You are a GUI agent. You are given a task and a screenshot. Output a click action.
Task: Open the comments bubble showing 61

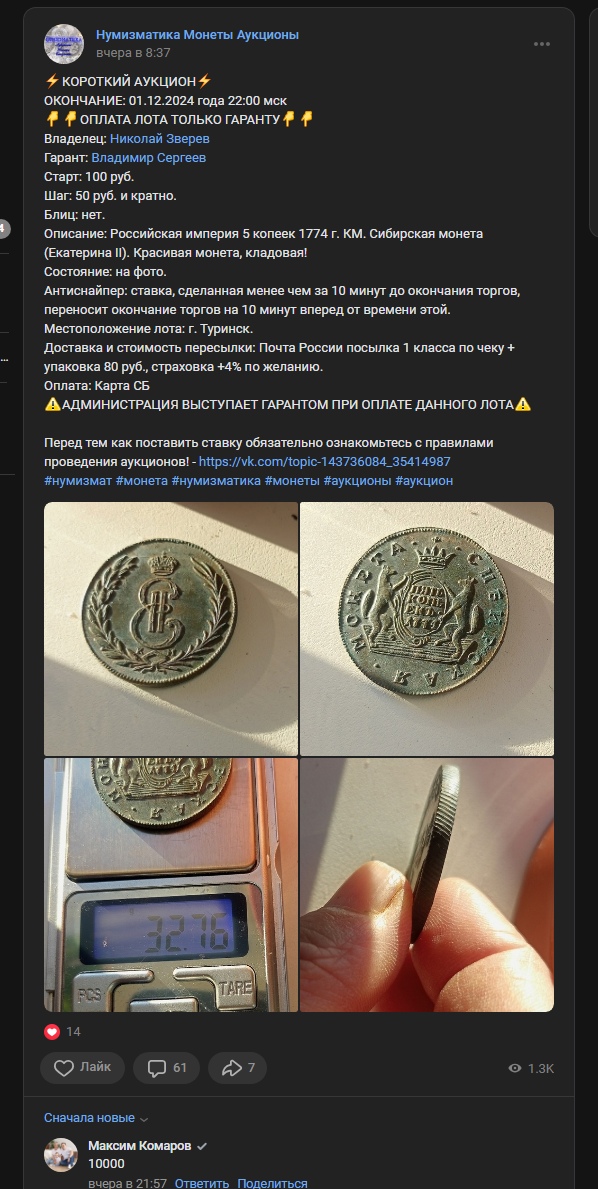pyautogui.click(x=167, y=1068)
